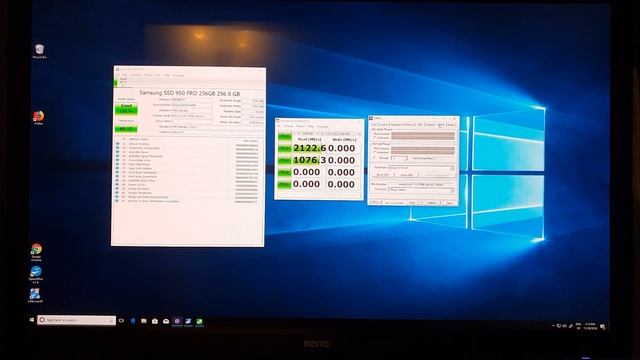Click the Stress CPU button

click(406, 175)
